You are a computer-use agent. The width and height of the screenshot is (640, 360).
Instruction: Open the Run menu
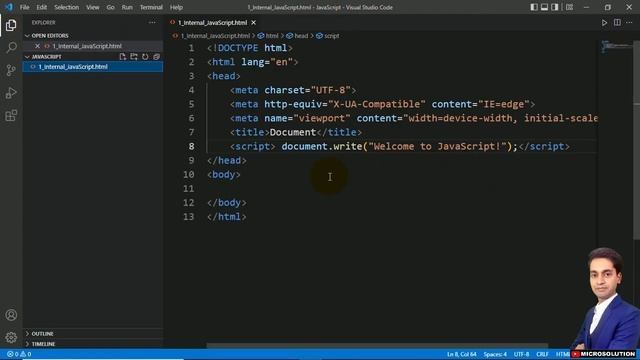127,7
